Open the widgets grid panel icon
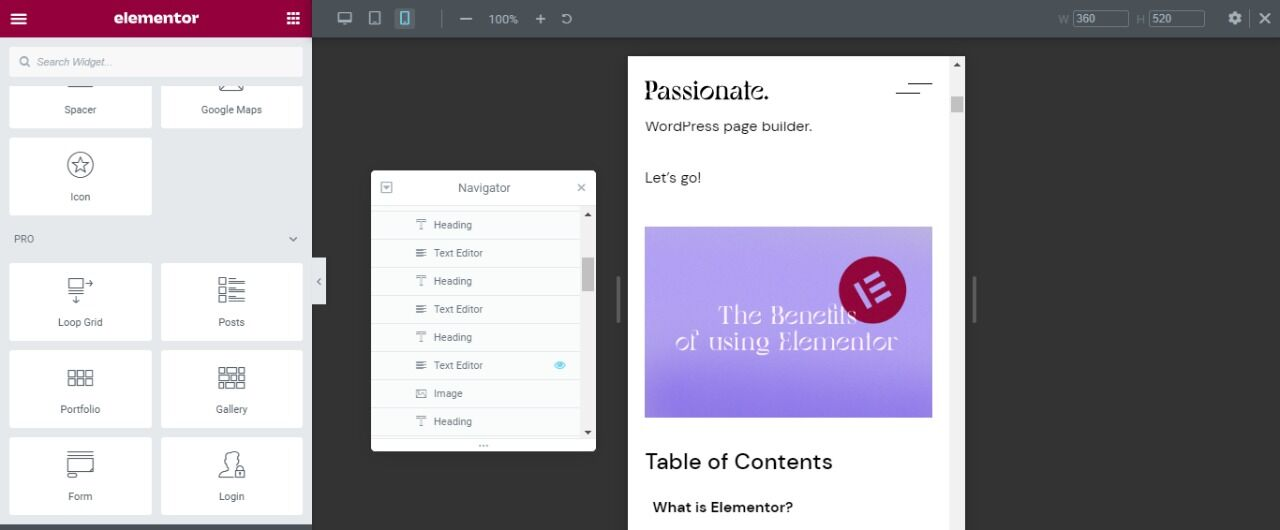Image resolution: width=1280 pixels, height=530 pixels. pos(293,18)
